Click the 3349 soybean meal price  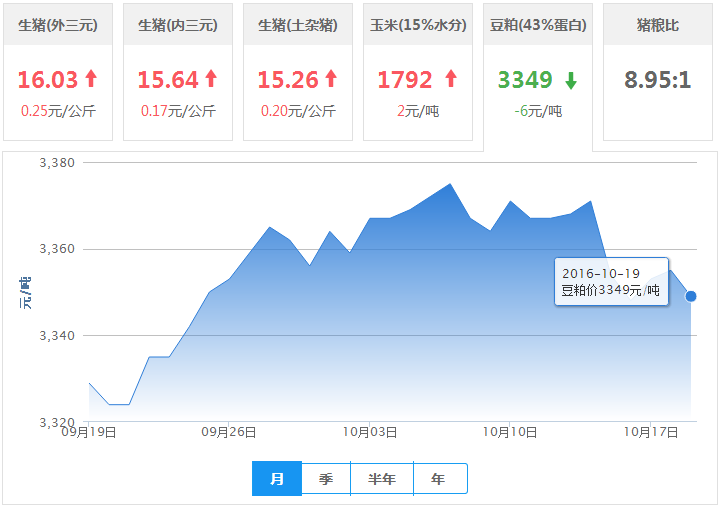point(525,80)
